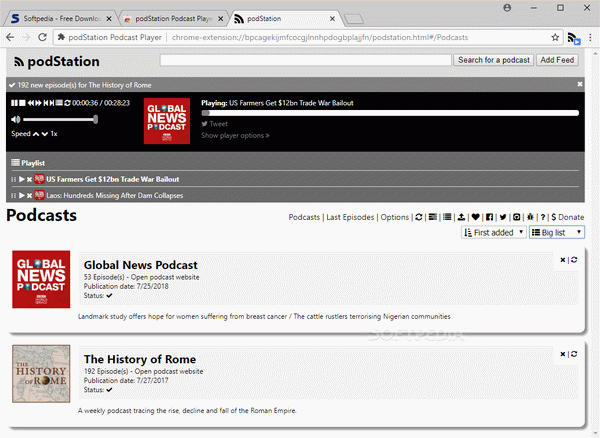Refresh all podcasts from the menu bar
The width and height of the screenshot is (600, 438).
(x=419, y=217)
